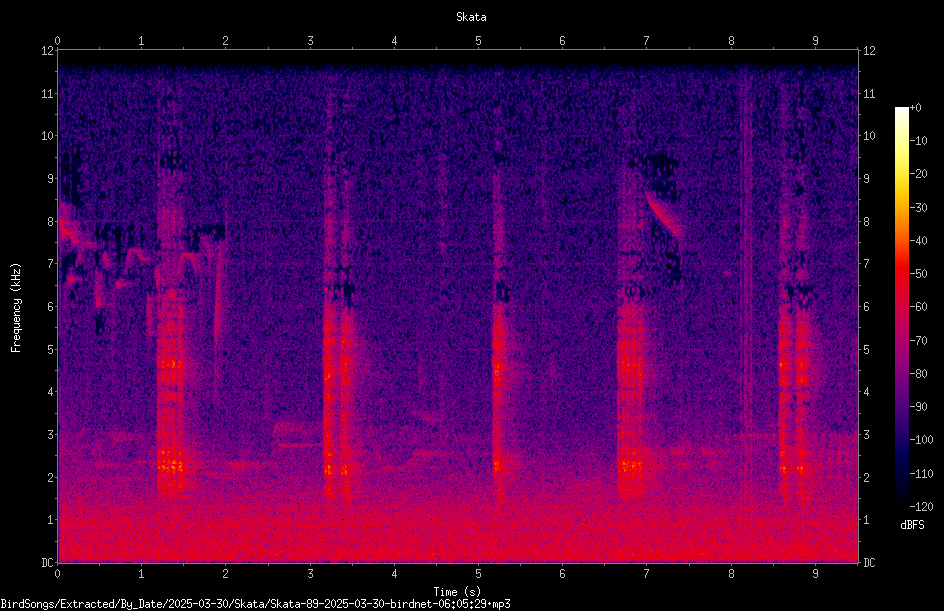
Task: Click the "dBFS" colorbar unit label
Action: point(912,525)
